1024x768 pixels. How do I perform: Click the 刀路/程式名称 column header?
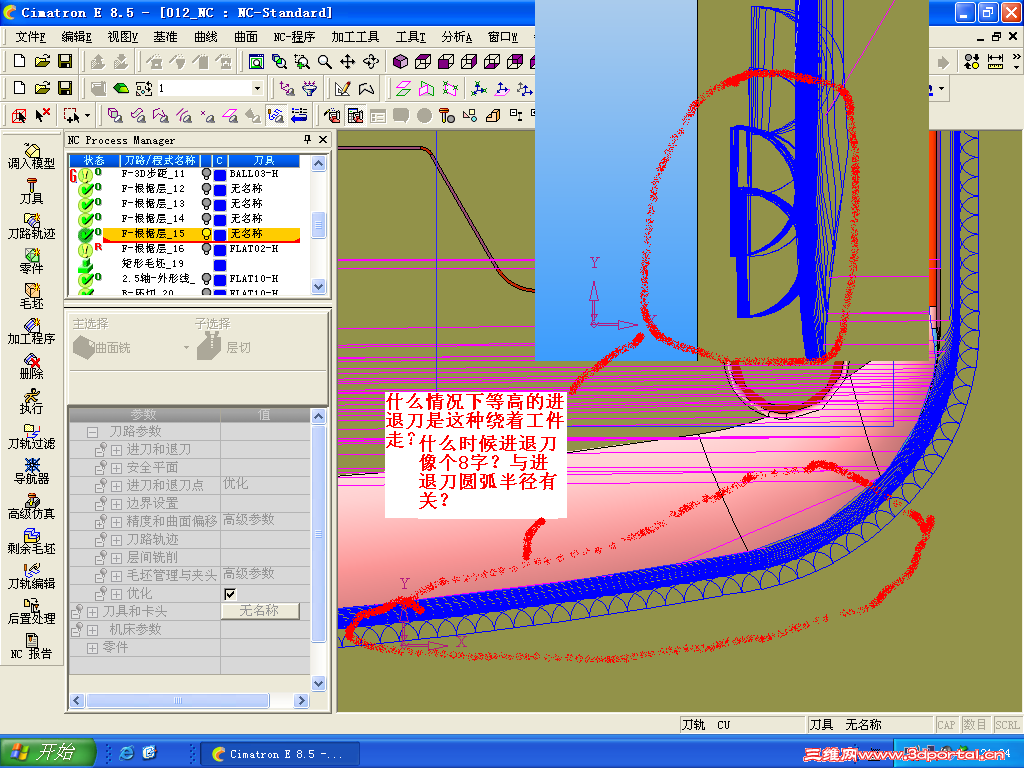(160, 160)
